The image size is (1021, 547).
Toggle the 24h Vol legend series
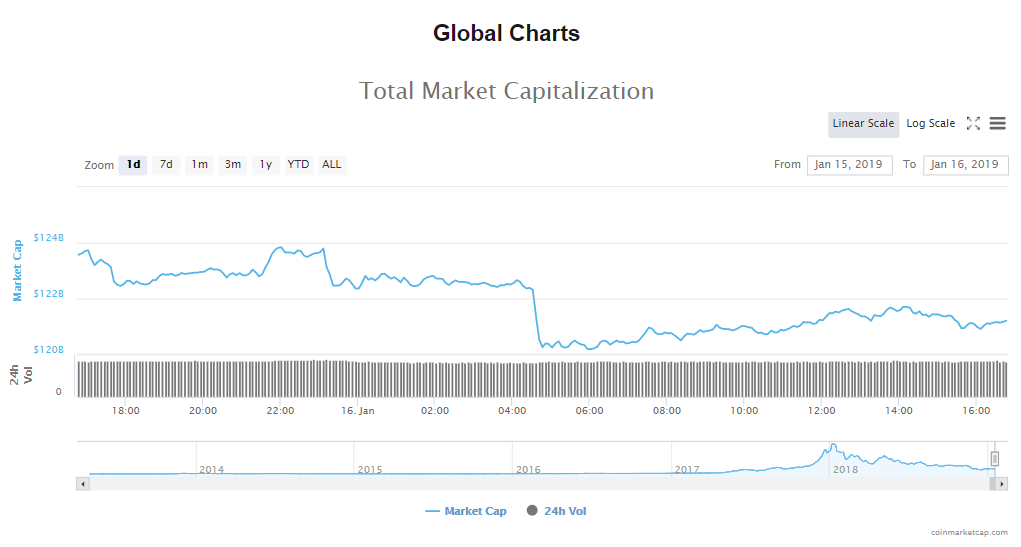pyautogui.click(x=556, y=511)
